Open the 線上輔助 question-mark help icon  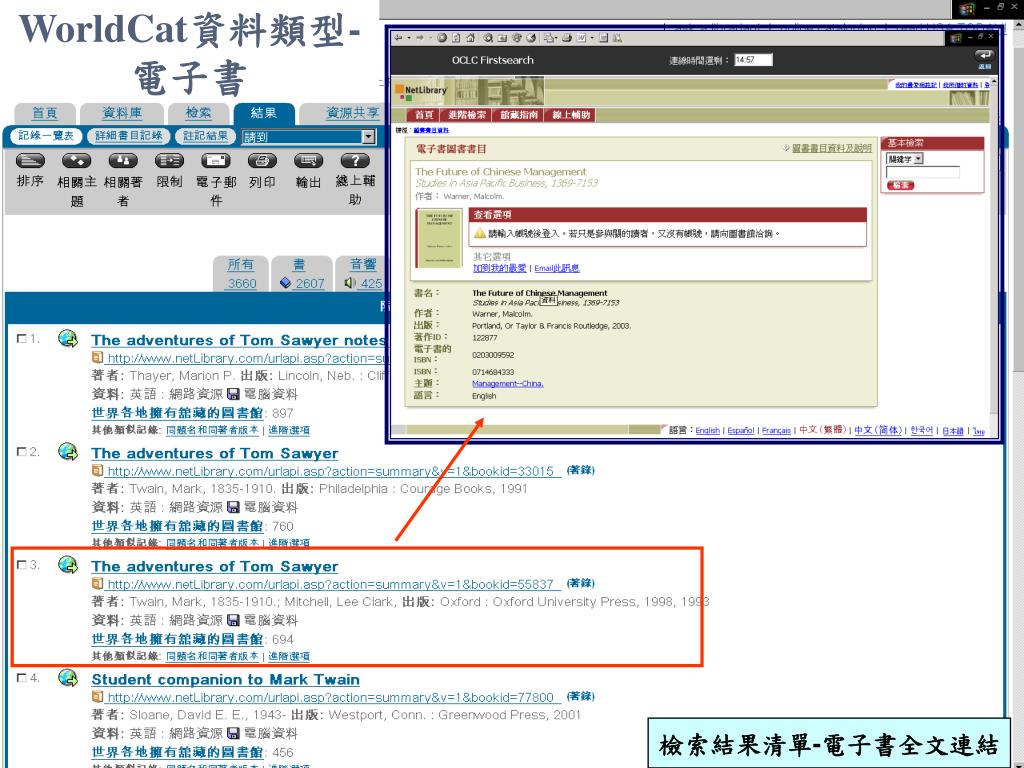click(355, 161)
